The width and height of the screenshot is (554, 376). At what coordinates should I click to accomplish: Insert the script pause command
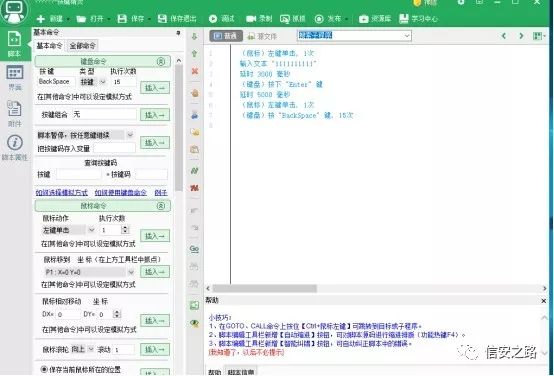pos(155,143)
